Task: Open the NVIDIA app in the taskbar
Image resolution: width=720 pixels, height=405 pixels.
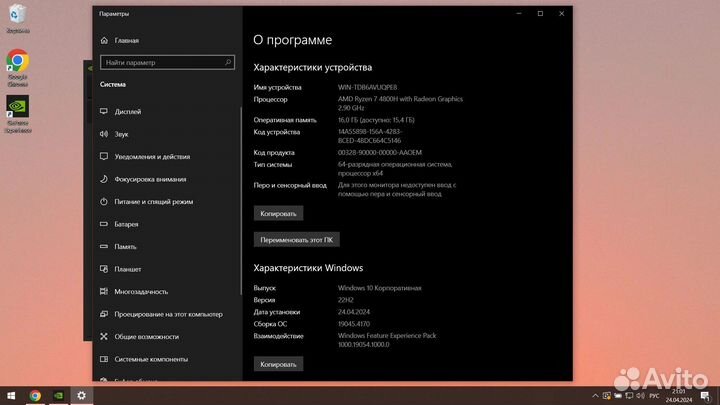Action: pos(58,395)
